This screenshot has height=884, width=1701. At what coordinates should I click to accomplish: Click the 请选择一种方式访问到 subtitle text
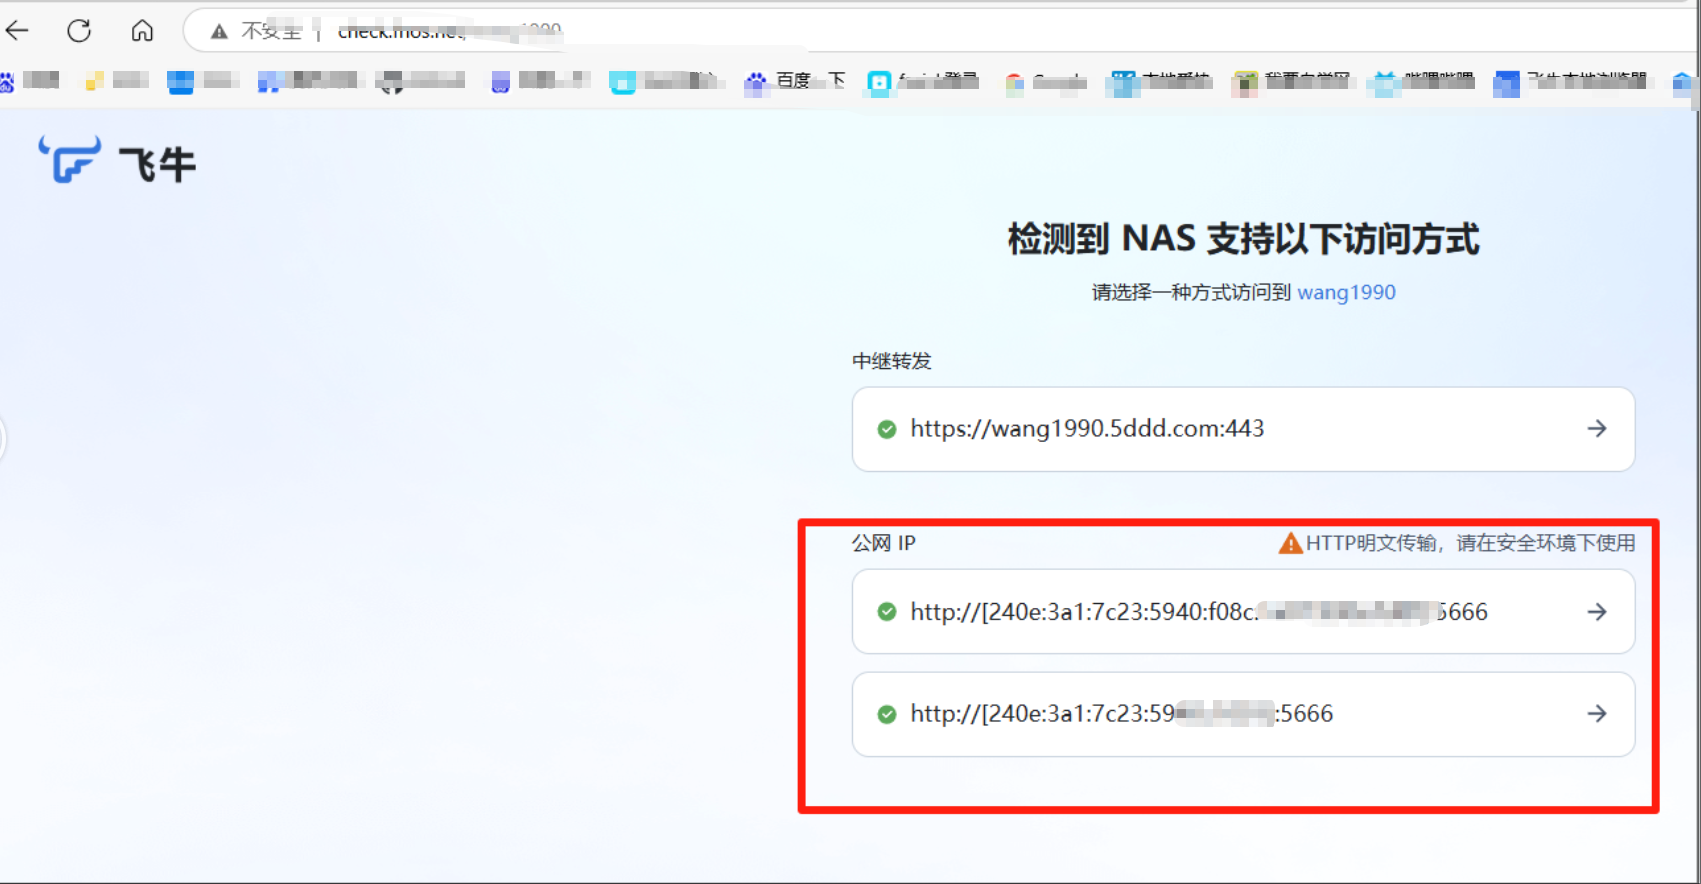click(1192, 292)
